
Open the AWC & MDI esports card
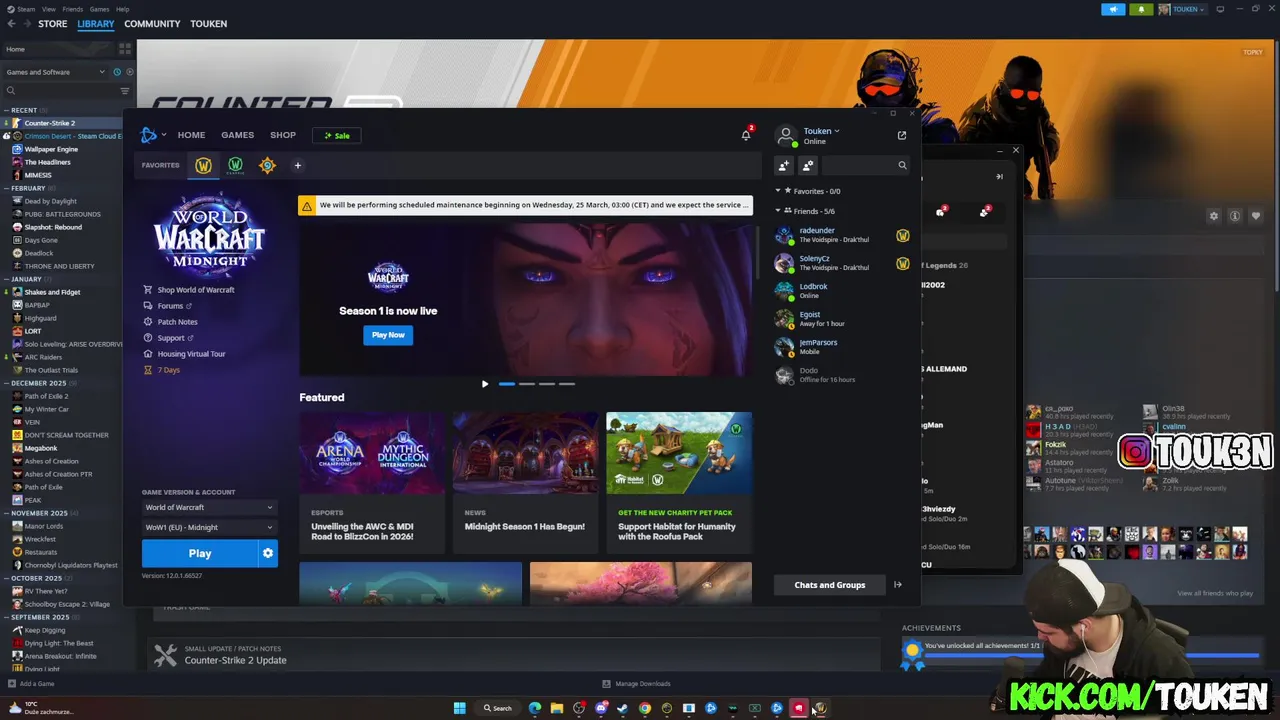(x=372, y=482)
